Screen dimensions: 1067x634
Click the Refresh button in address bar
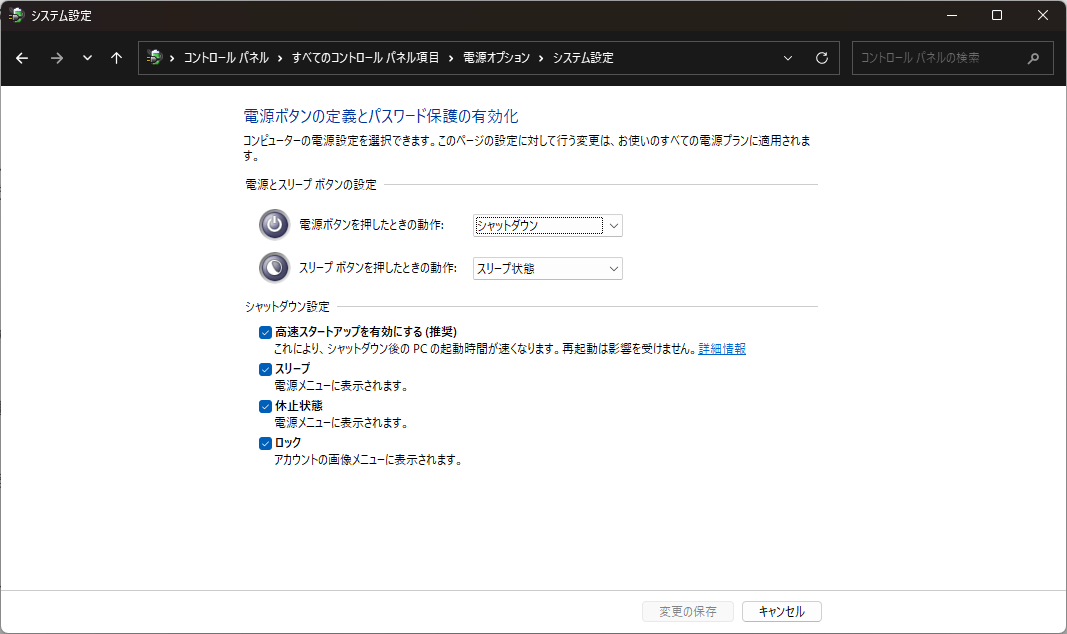click(x=822, y=58)
